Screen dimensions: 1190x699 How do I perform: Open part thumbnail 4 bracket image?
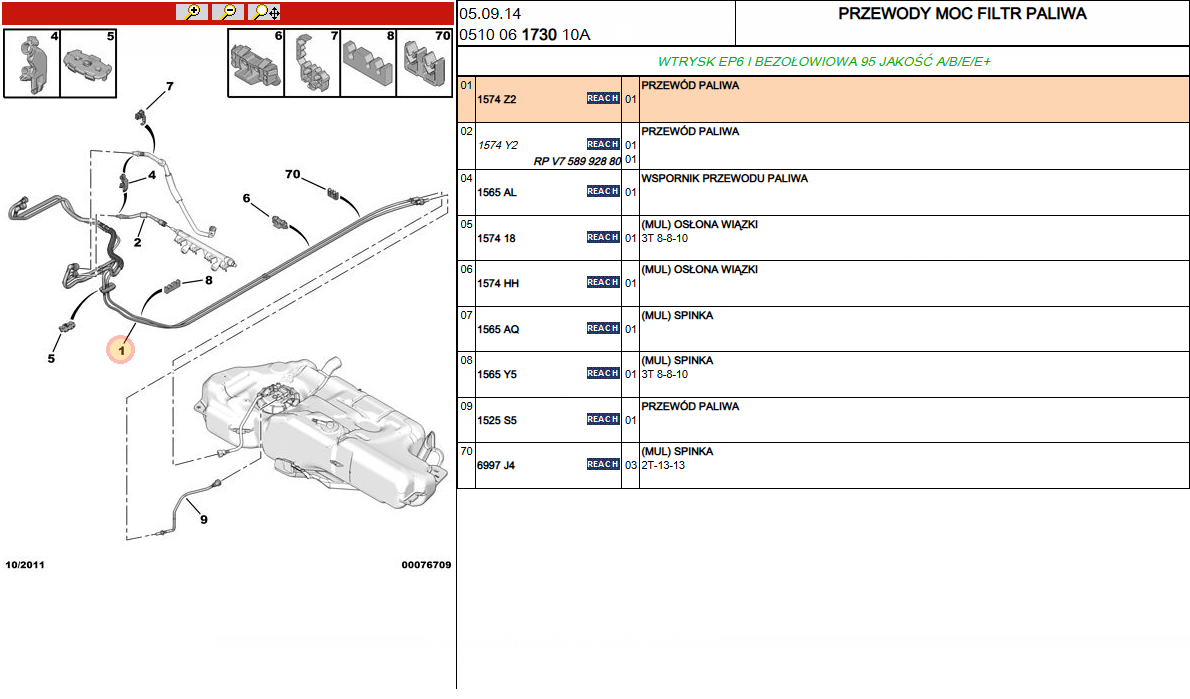(32, 64)
